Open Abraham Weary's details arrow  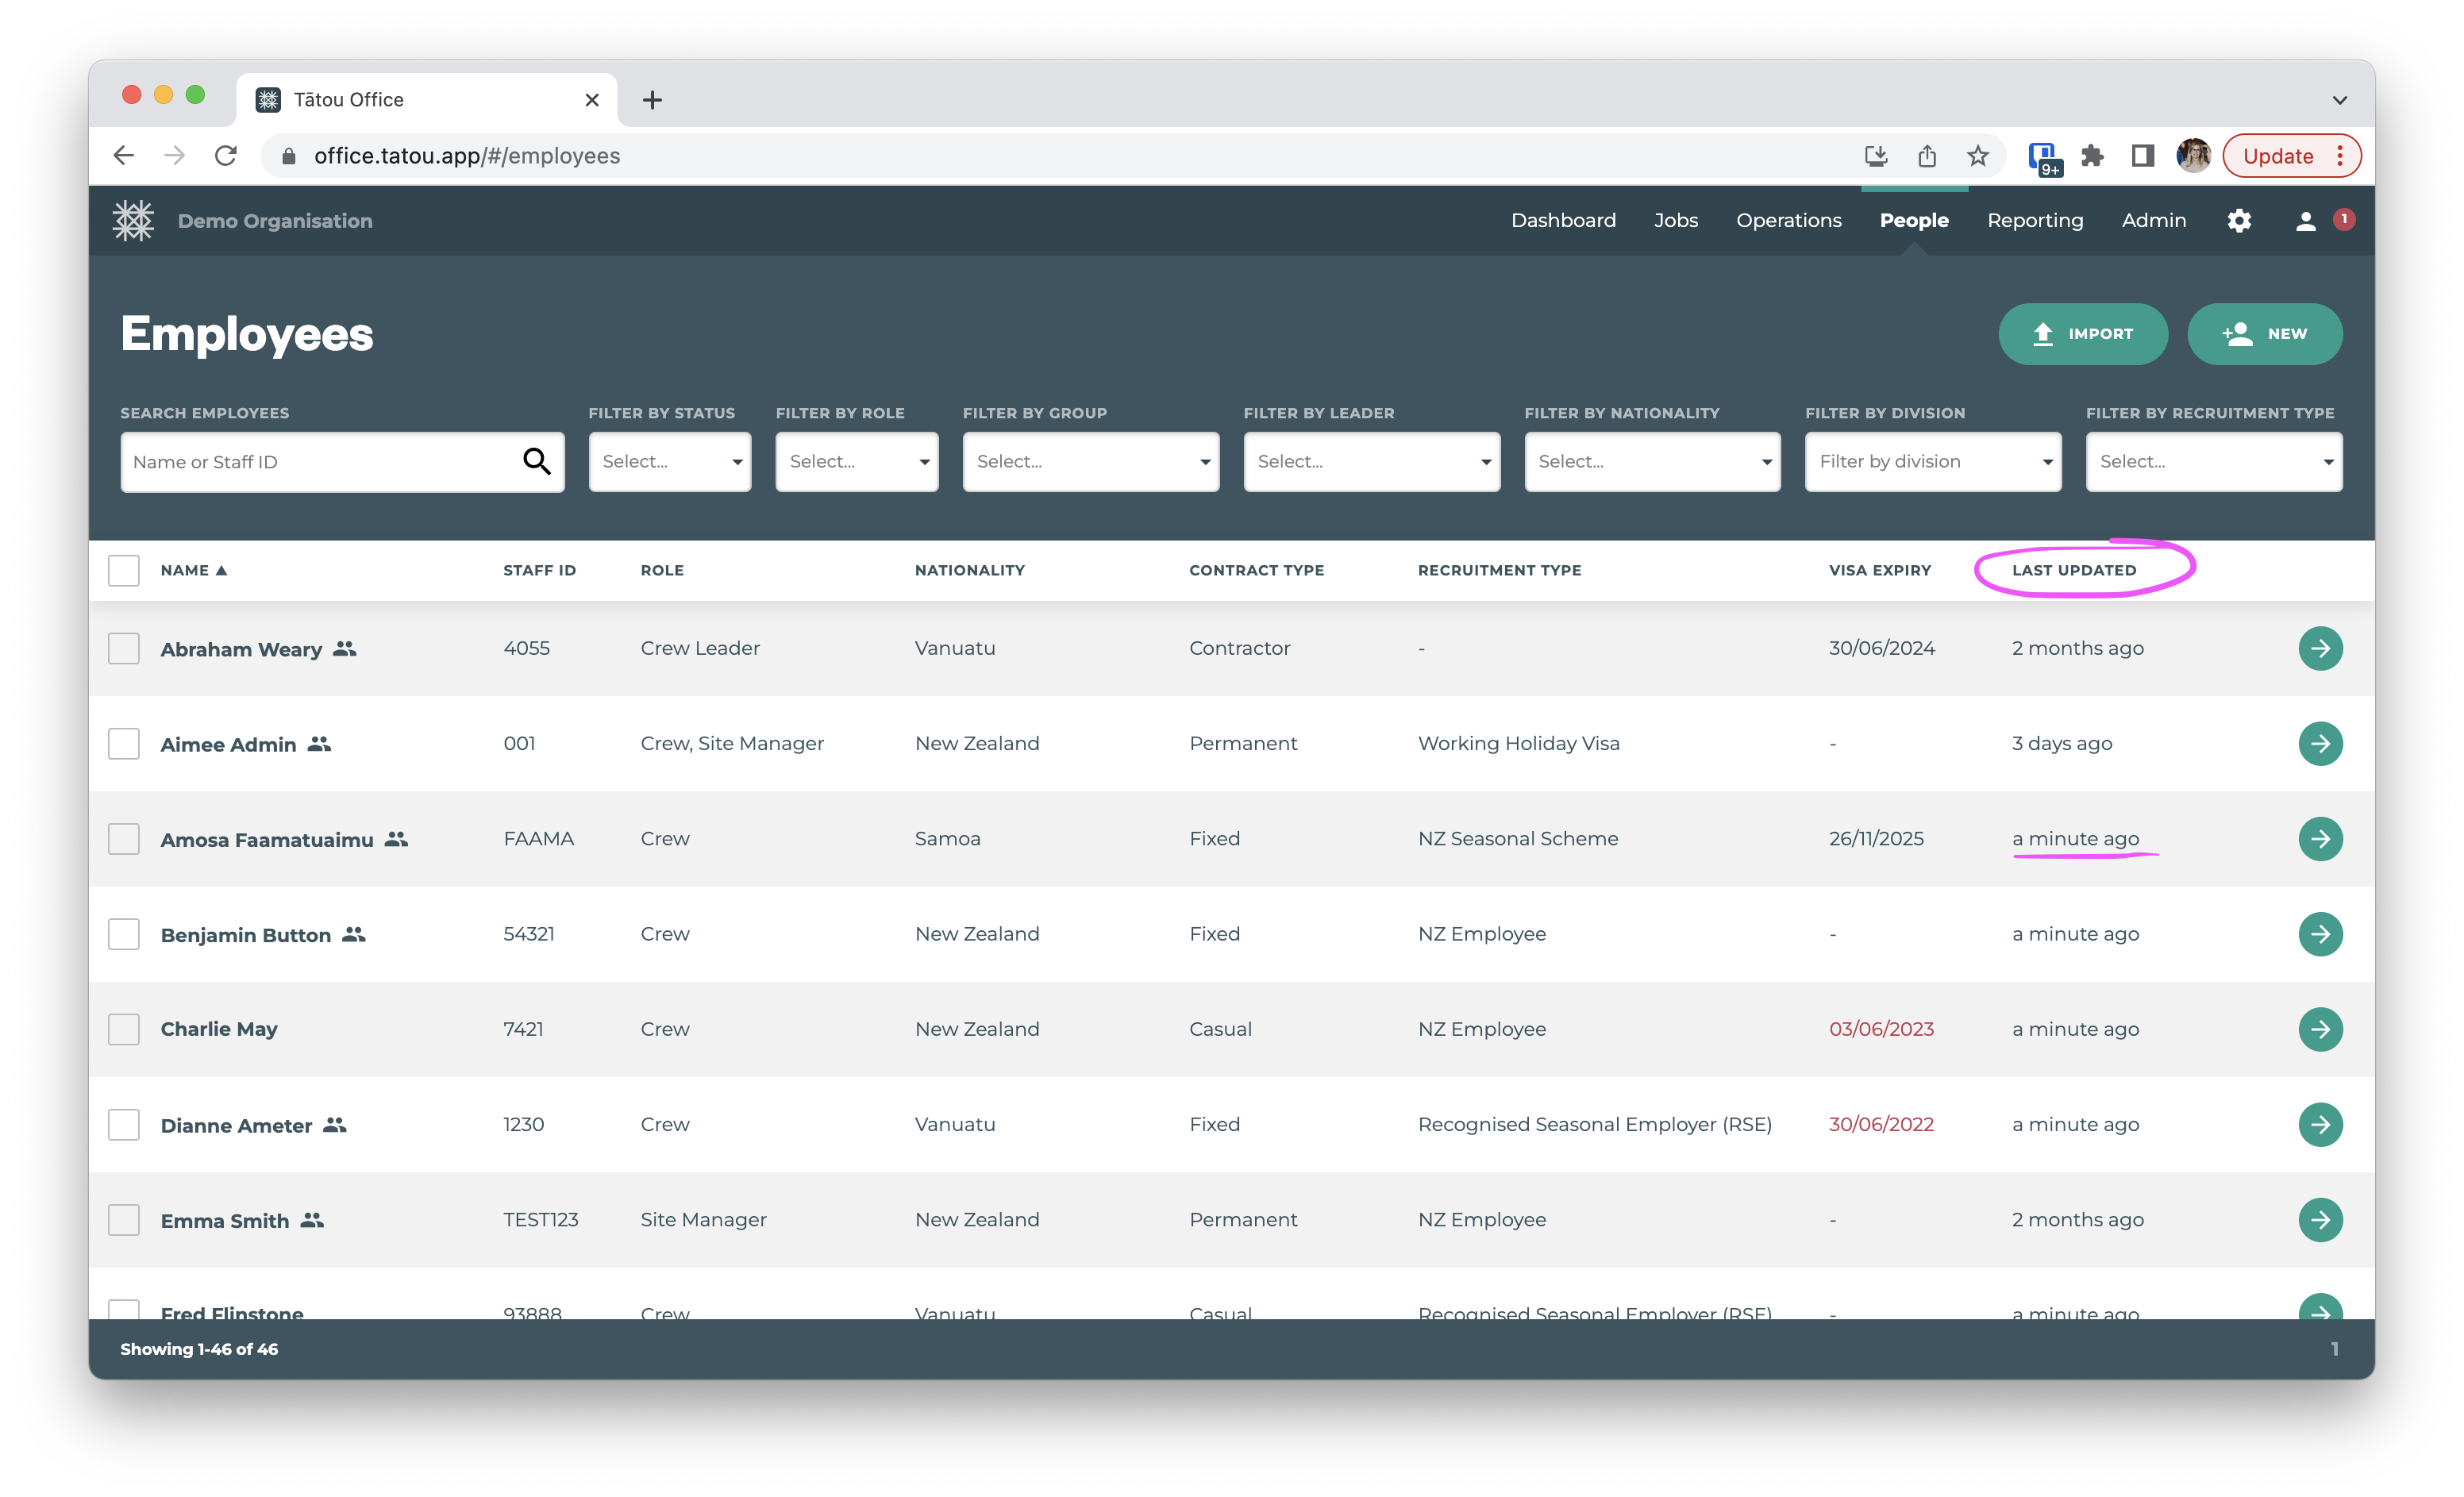[x=2320, y=648]
